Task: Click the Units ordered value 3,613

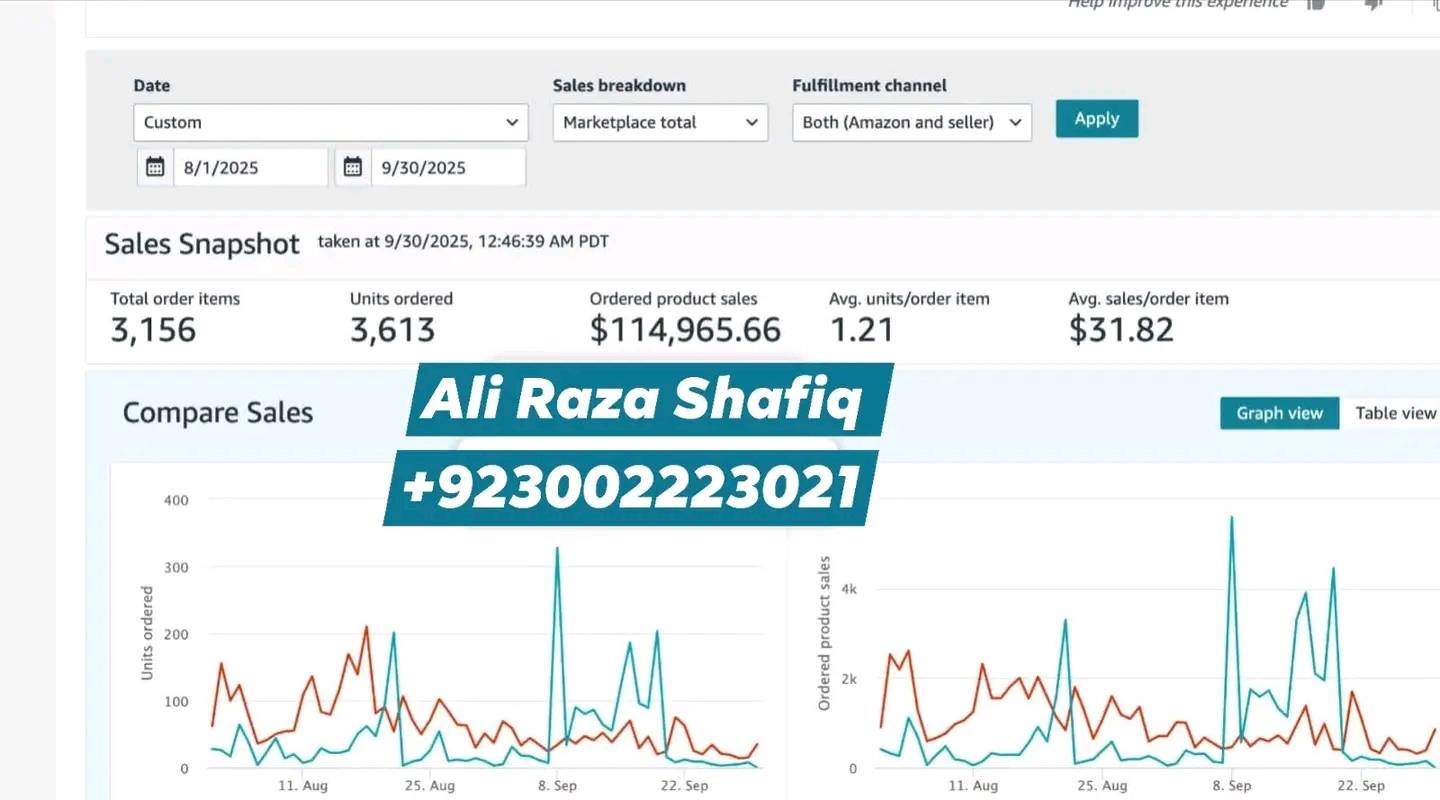Action: coord(393,330)
